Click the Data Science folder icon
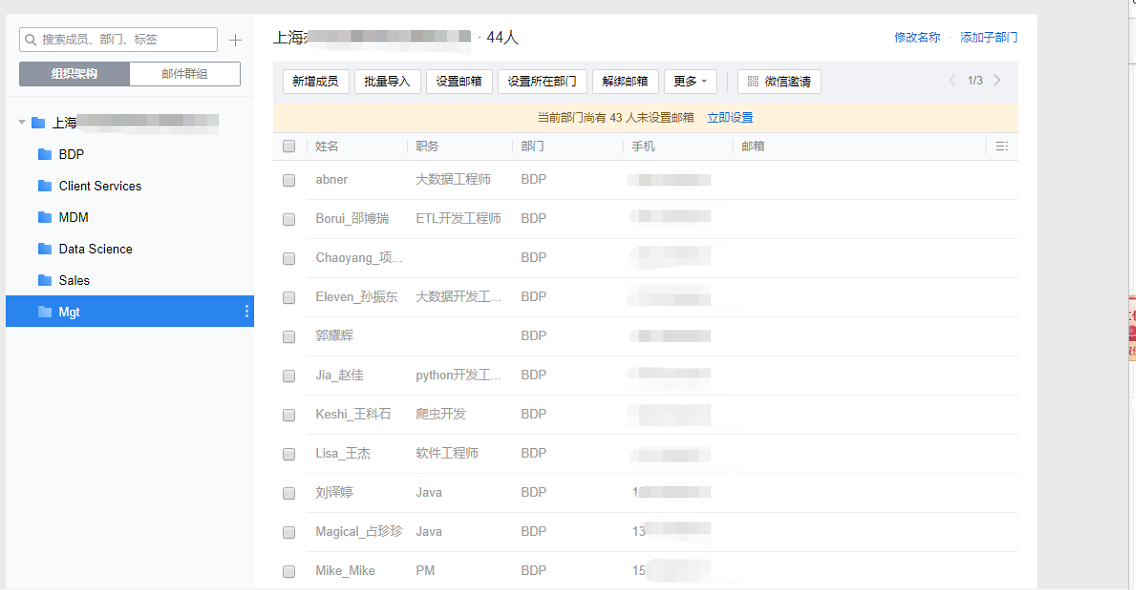 [x=46, y=249]
